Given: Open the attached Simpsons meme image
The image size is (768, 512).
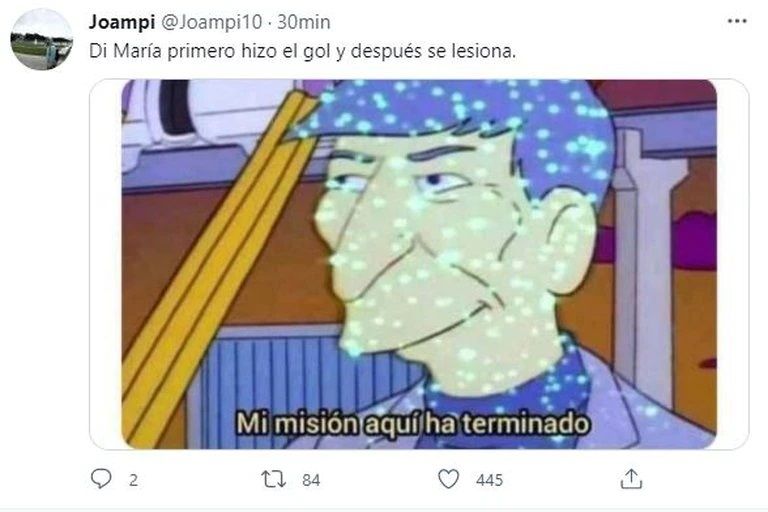Looking at the screenshot, I should 419,264.
